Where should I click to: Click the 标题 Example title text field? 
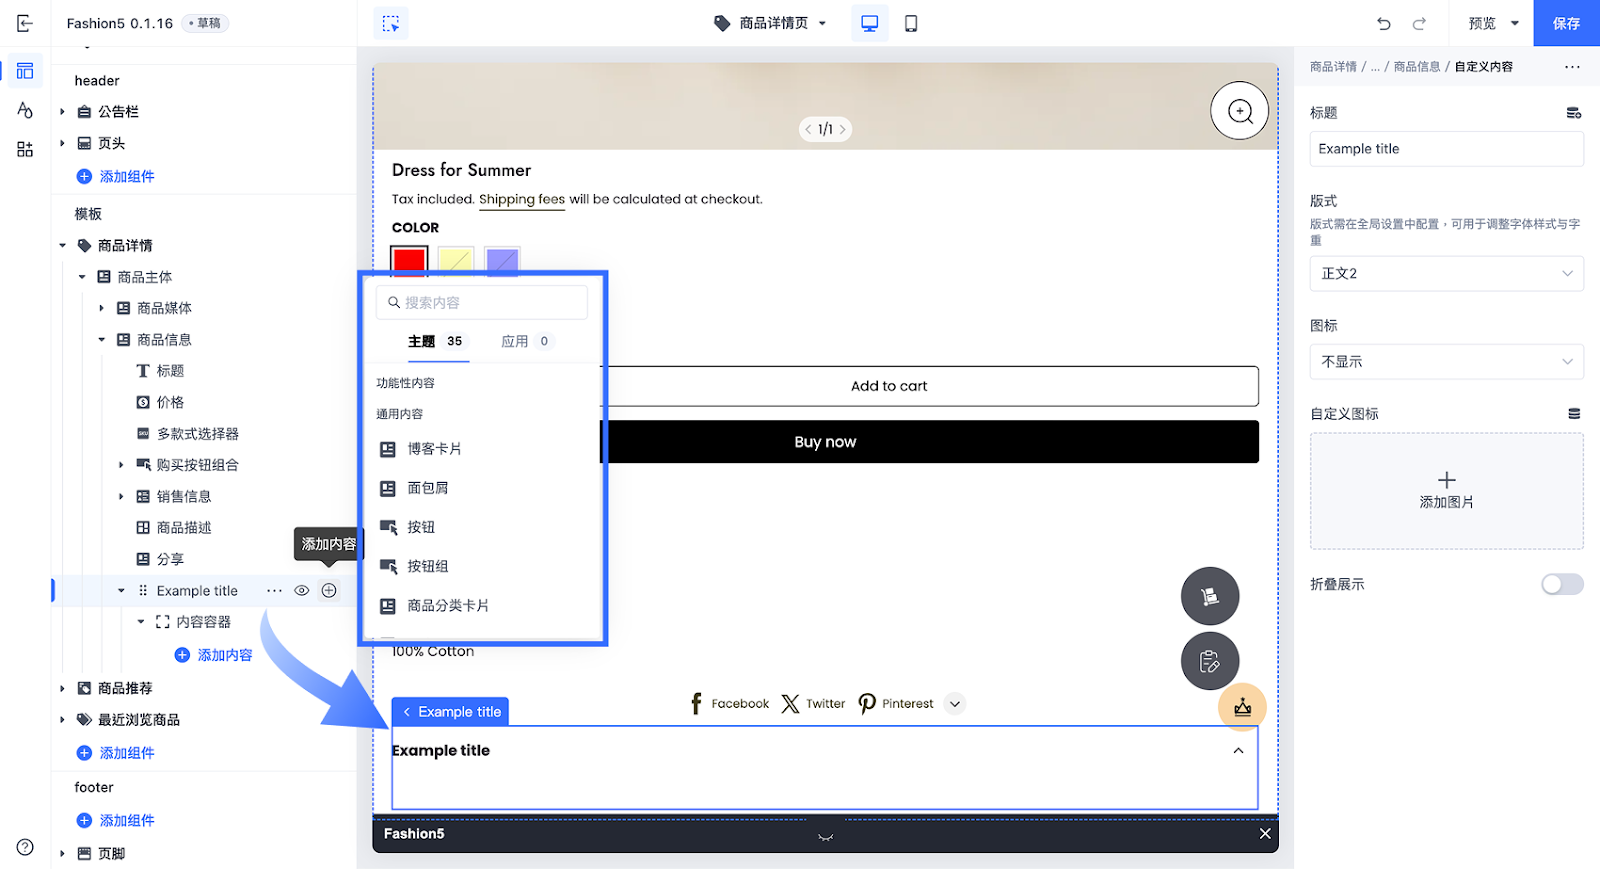coord(1447,149)
